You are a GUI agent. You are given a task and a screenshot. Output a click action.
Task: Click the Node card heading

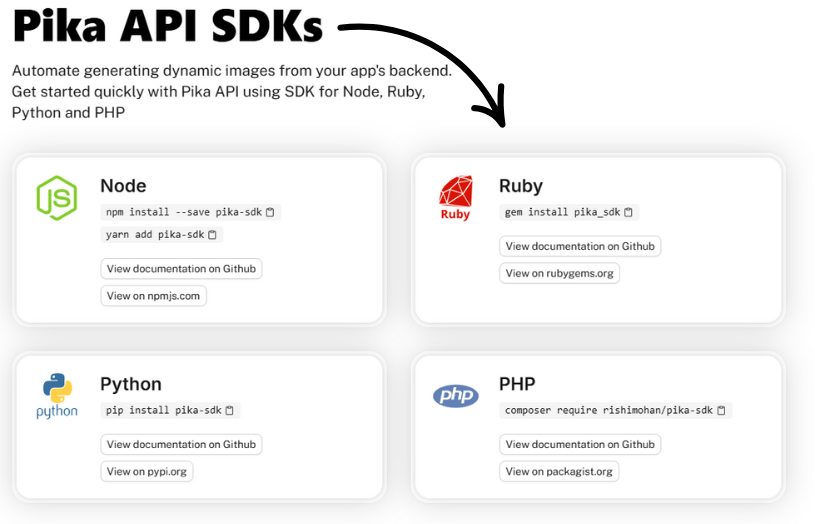point(123,186)
